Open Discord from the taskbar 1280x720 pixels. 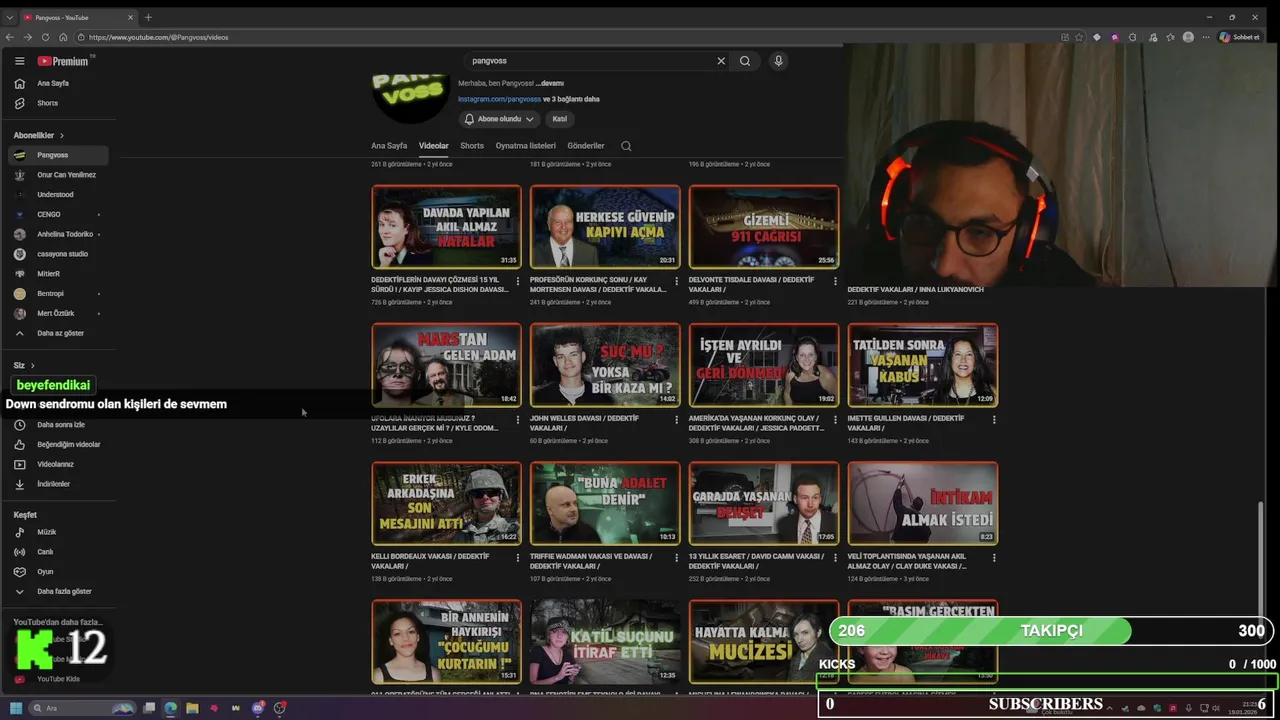pos(258,708)
